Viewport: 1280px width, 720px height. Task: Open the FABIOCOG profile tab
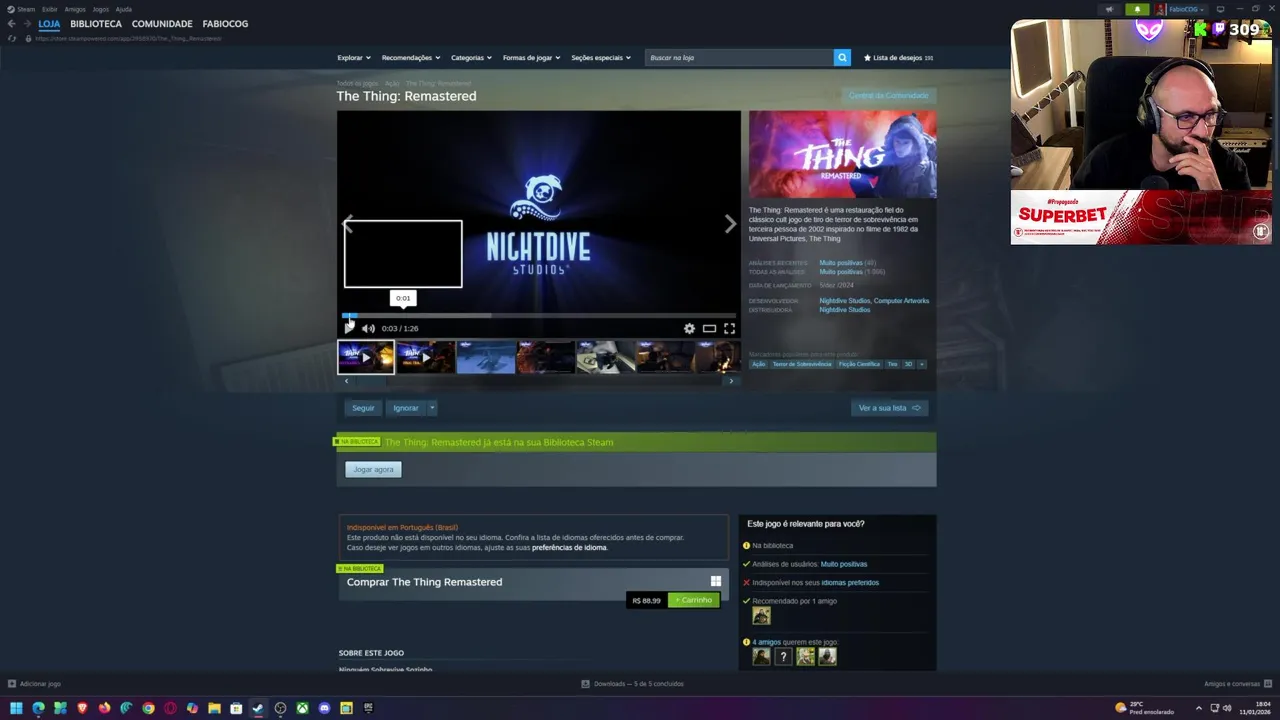tap(225, 24)
